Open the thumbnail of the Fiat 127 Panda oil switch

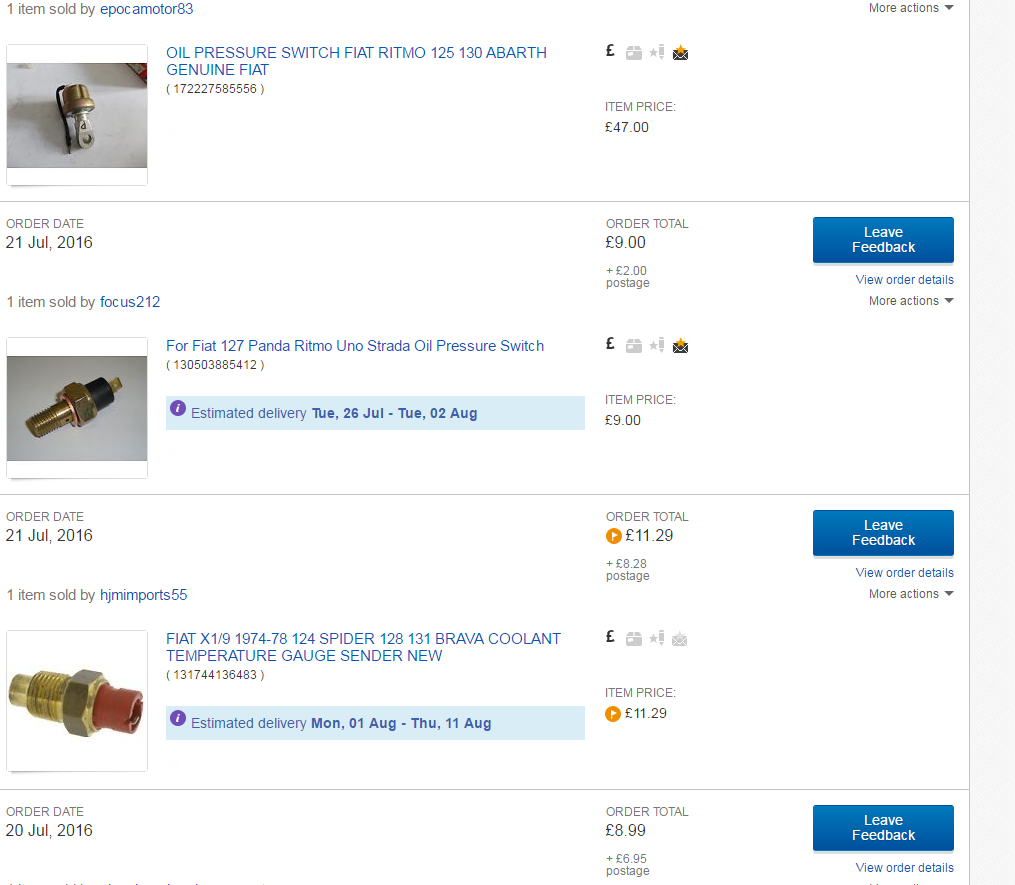click(77, 408)
